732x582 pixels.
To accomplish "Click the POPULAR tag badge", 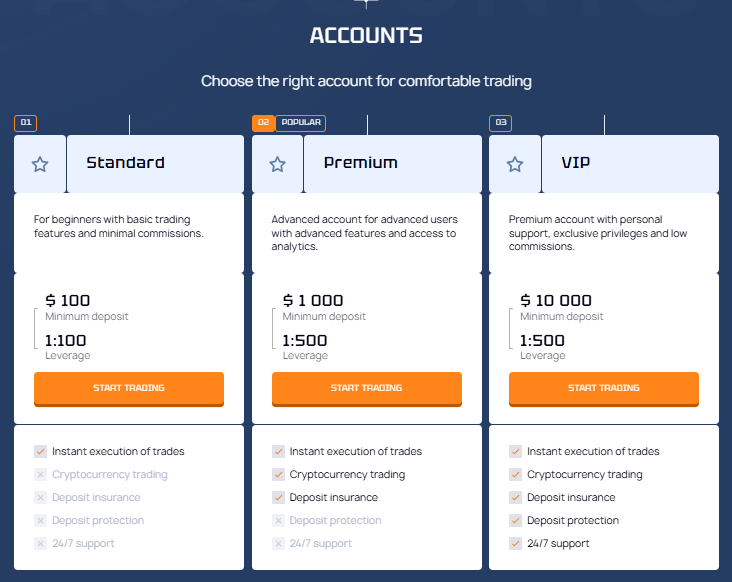I will (301, 123).
